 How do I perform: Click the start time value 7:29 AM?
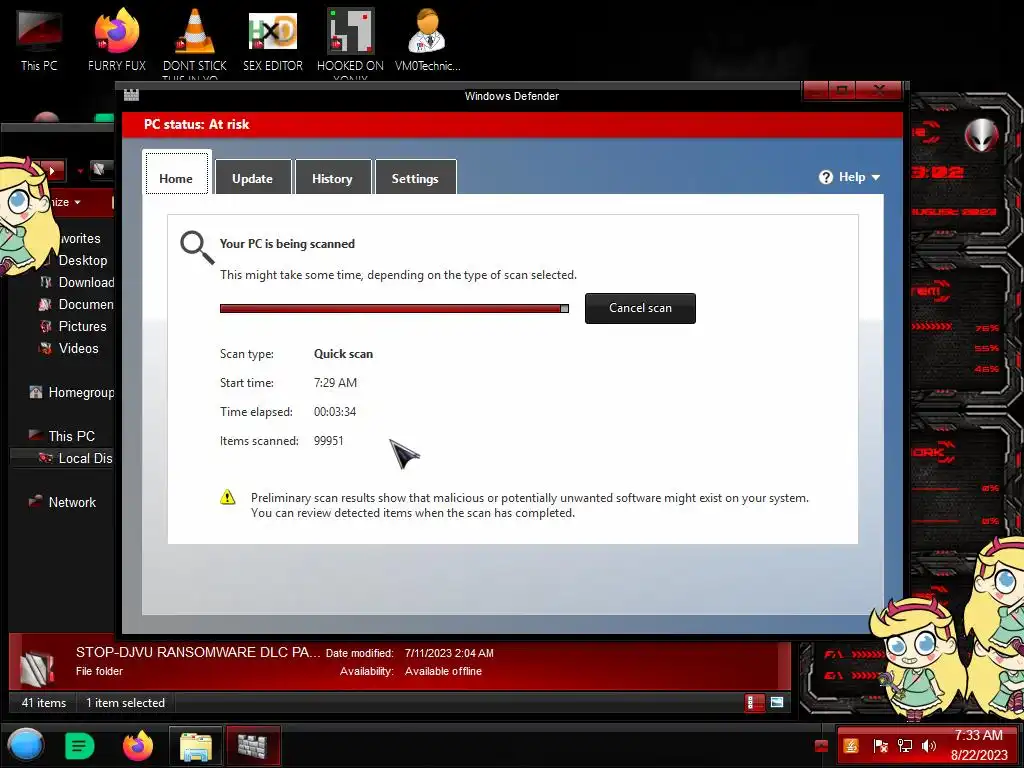(335, 383)
